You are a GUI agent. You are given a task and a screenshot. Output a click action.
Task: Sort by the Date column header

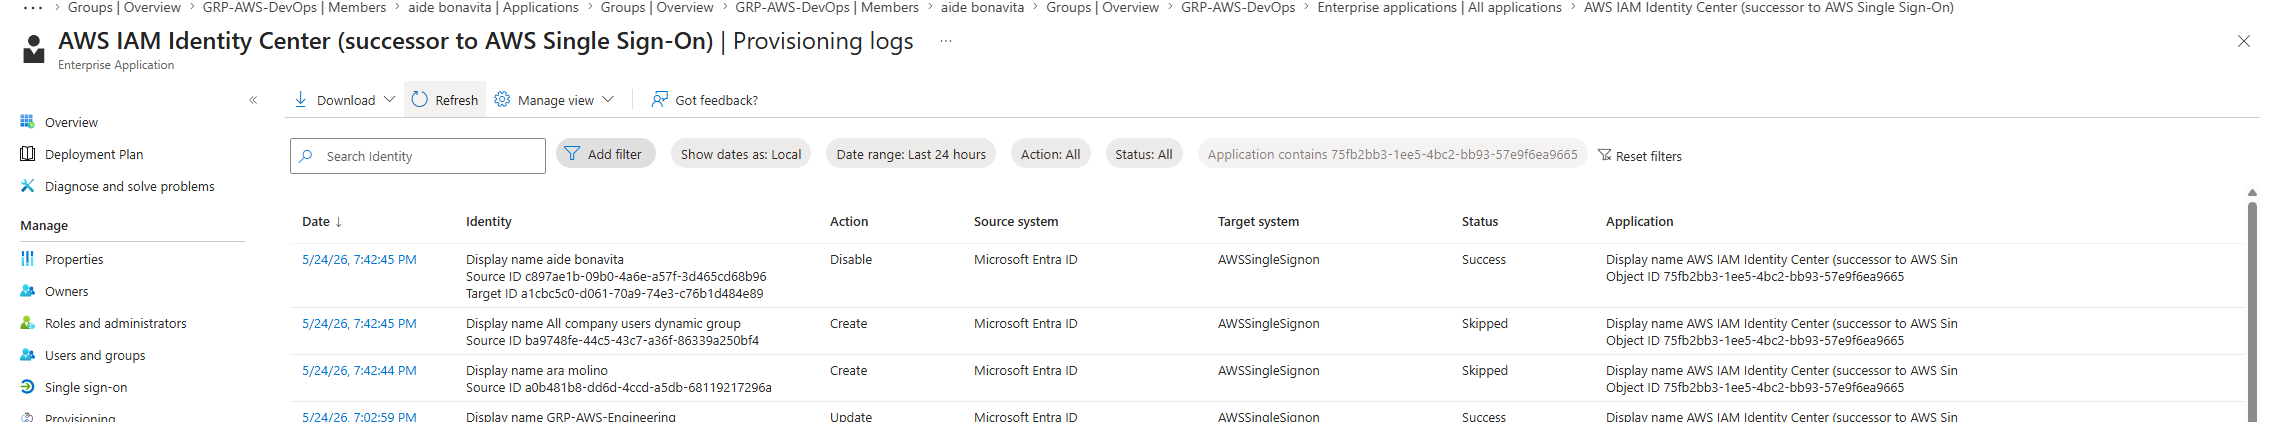(322, 222)
